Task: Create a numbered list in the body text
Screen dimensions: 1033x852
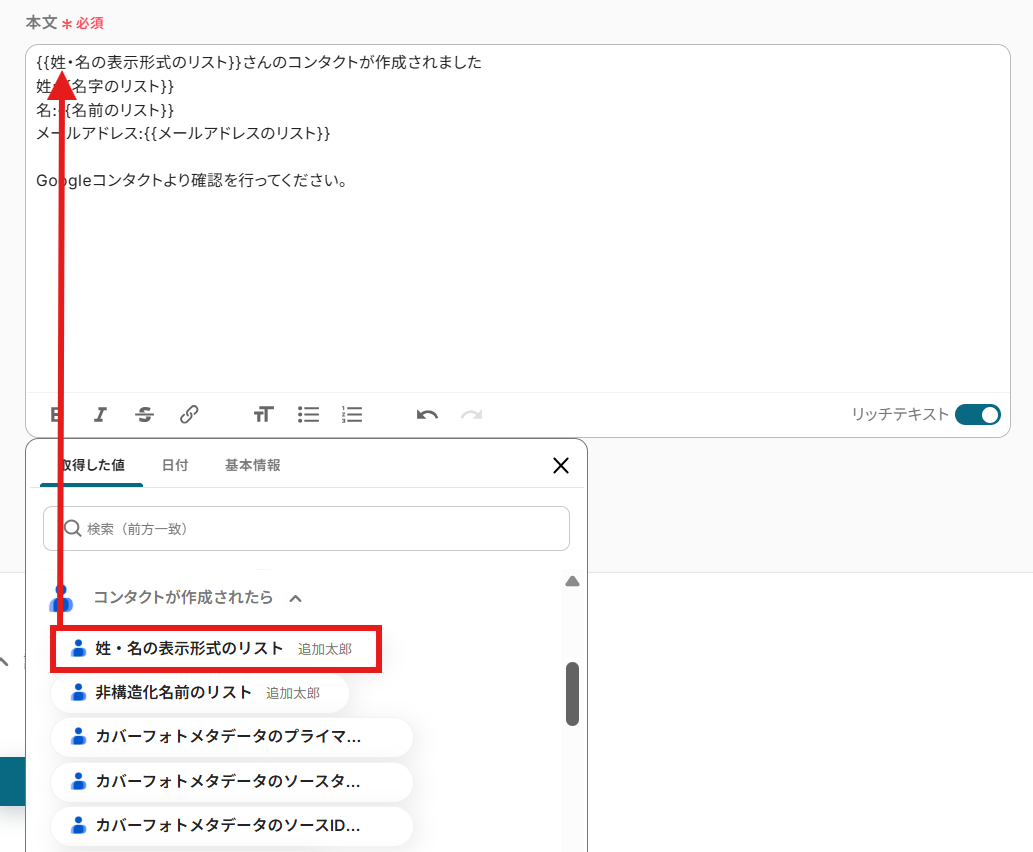Action: (352, 414)
